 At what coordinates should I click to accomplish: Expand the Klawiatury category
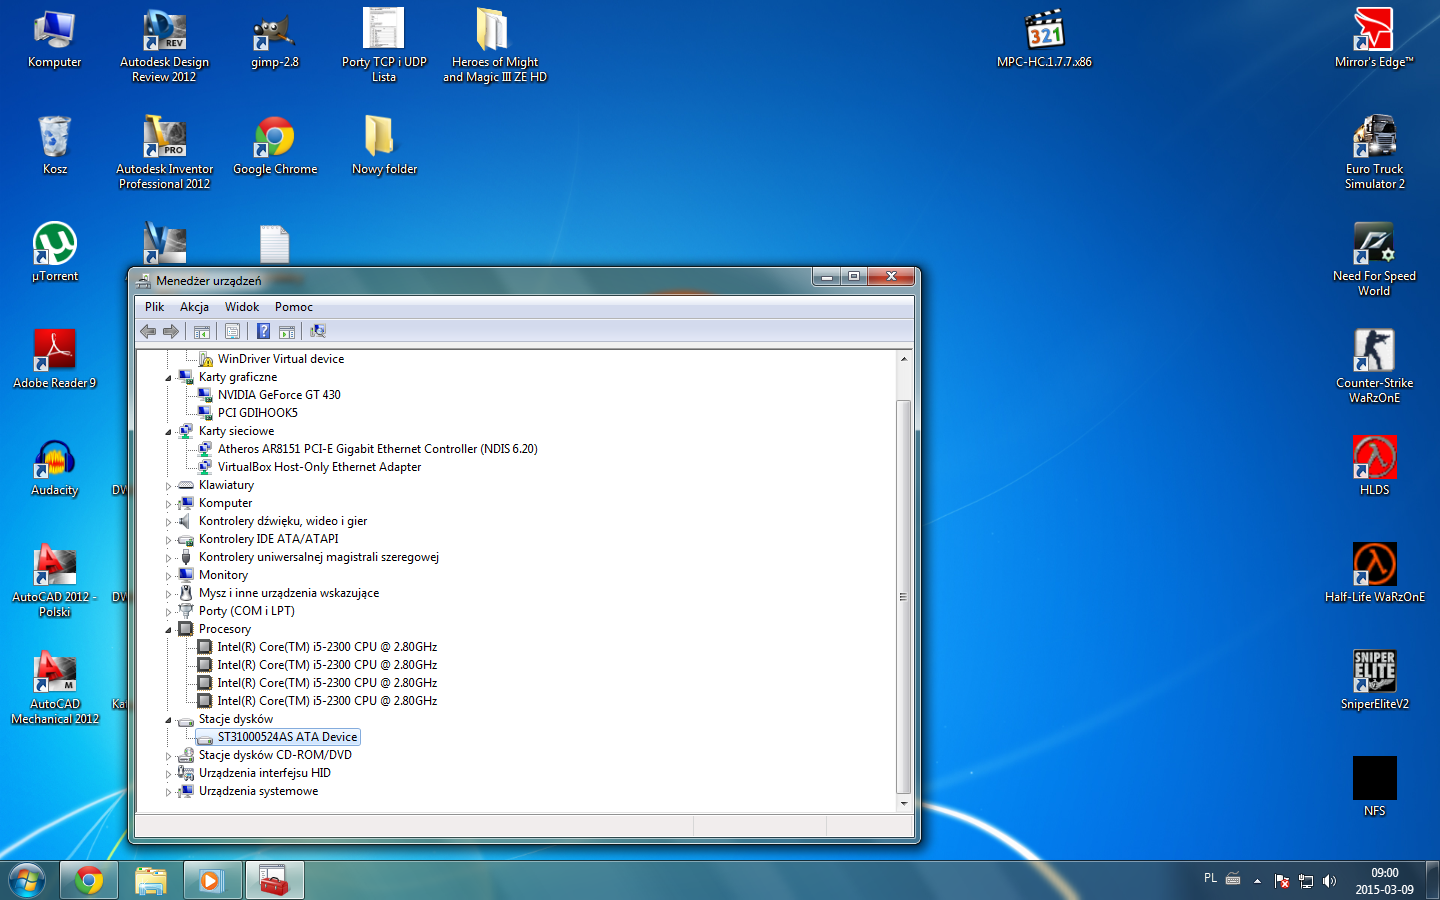[x=168, y=486]
